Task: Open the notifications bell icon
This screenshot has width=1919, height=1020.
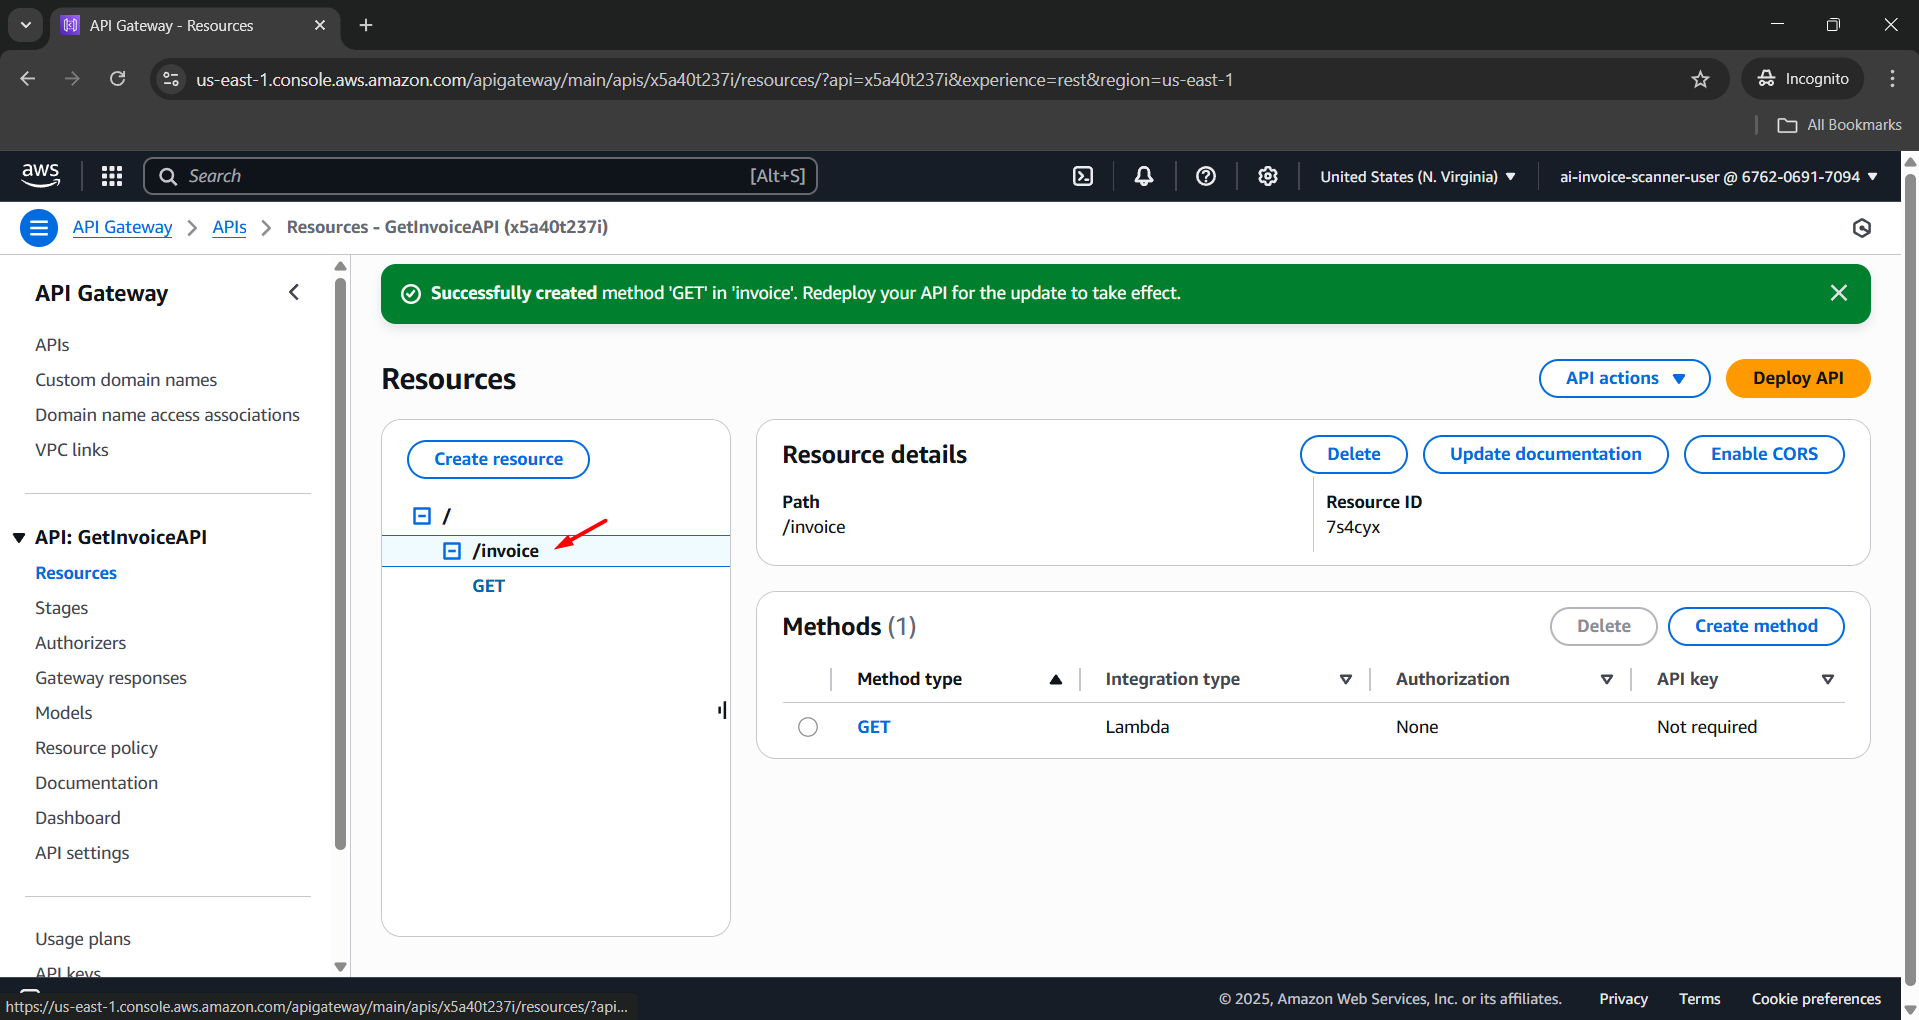Action: pos(1144,176)
